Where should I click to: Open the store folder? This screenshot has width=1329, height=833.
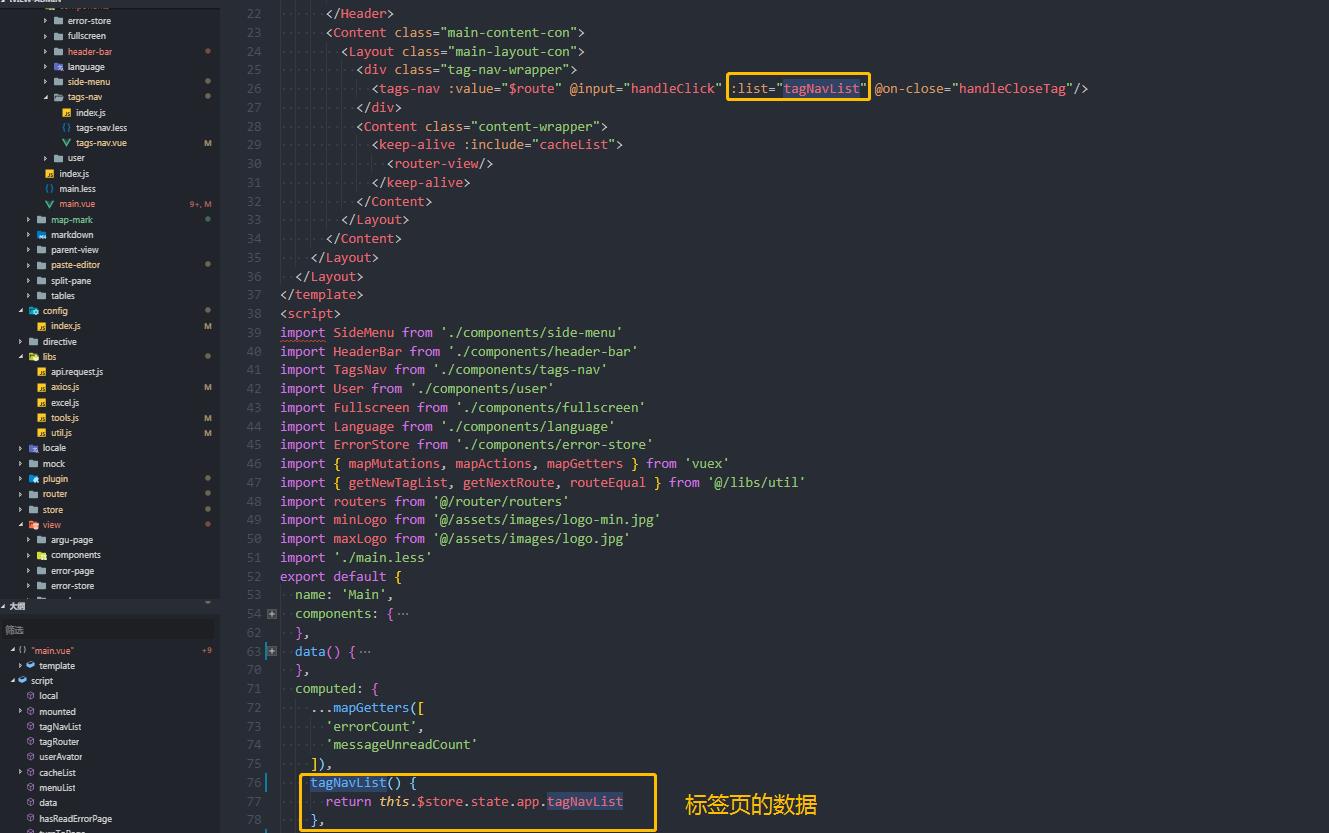[53, 510]
